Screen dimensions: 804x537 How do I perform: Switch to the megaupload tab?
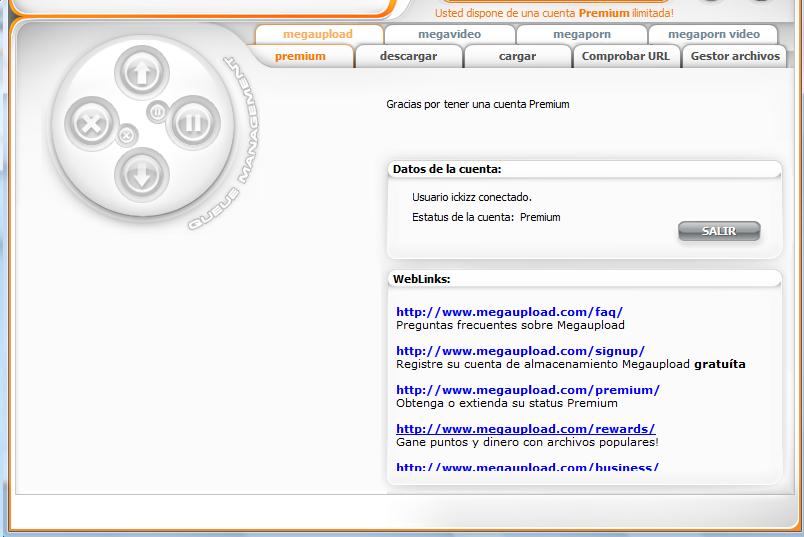(317, 34)
